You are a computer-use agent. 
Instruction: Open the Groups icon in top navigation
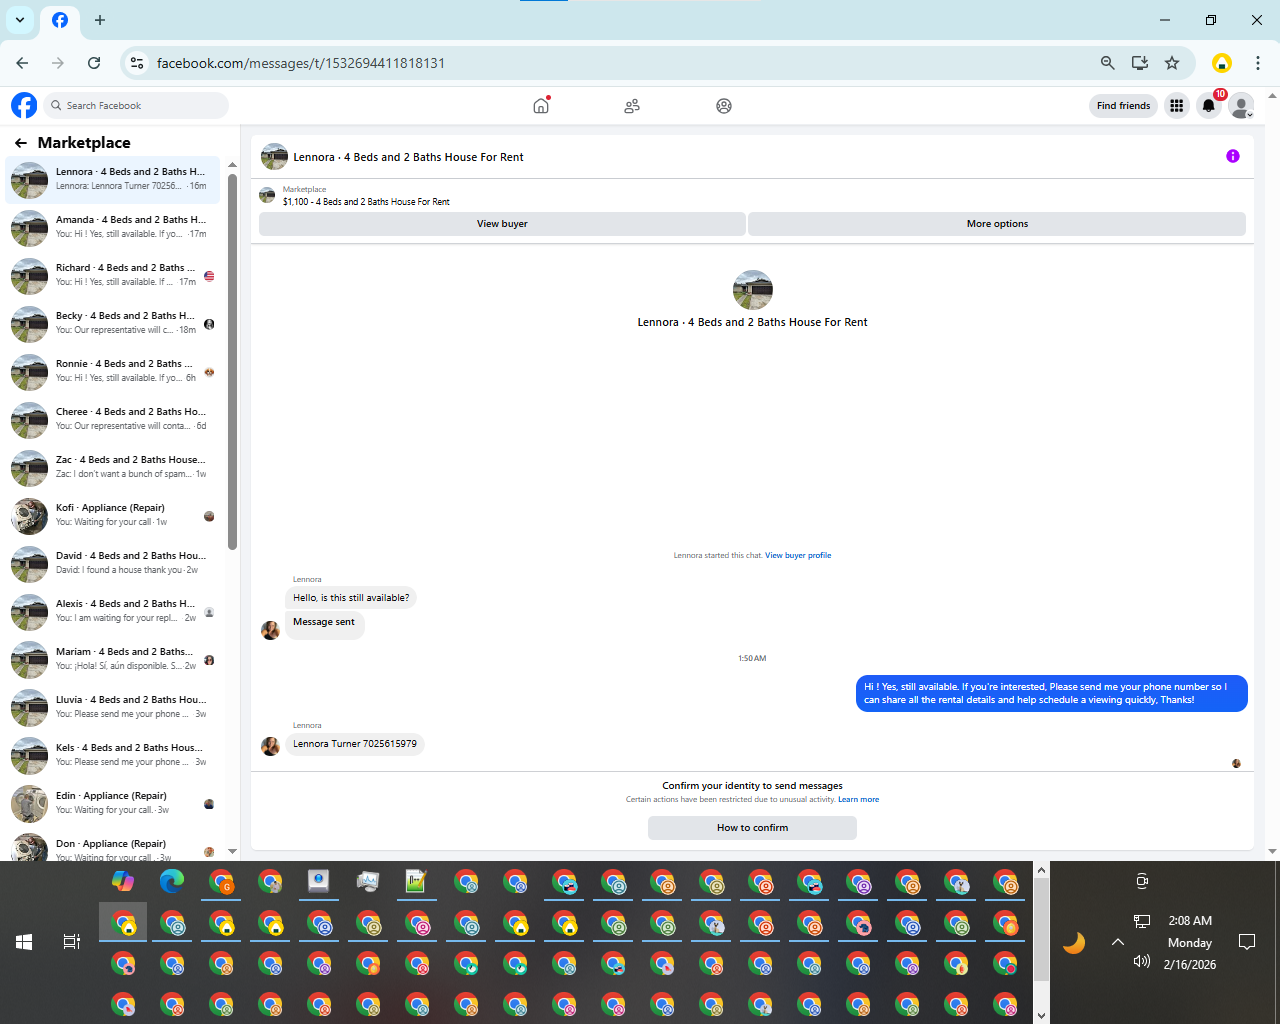pyautogui.click(x=724, y=106)
